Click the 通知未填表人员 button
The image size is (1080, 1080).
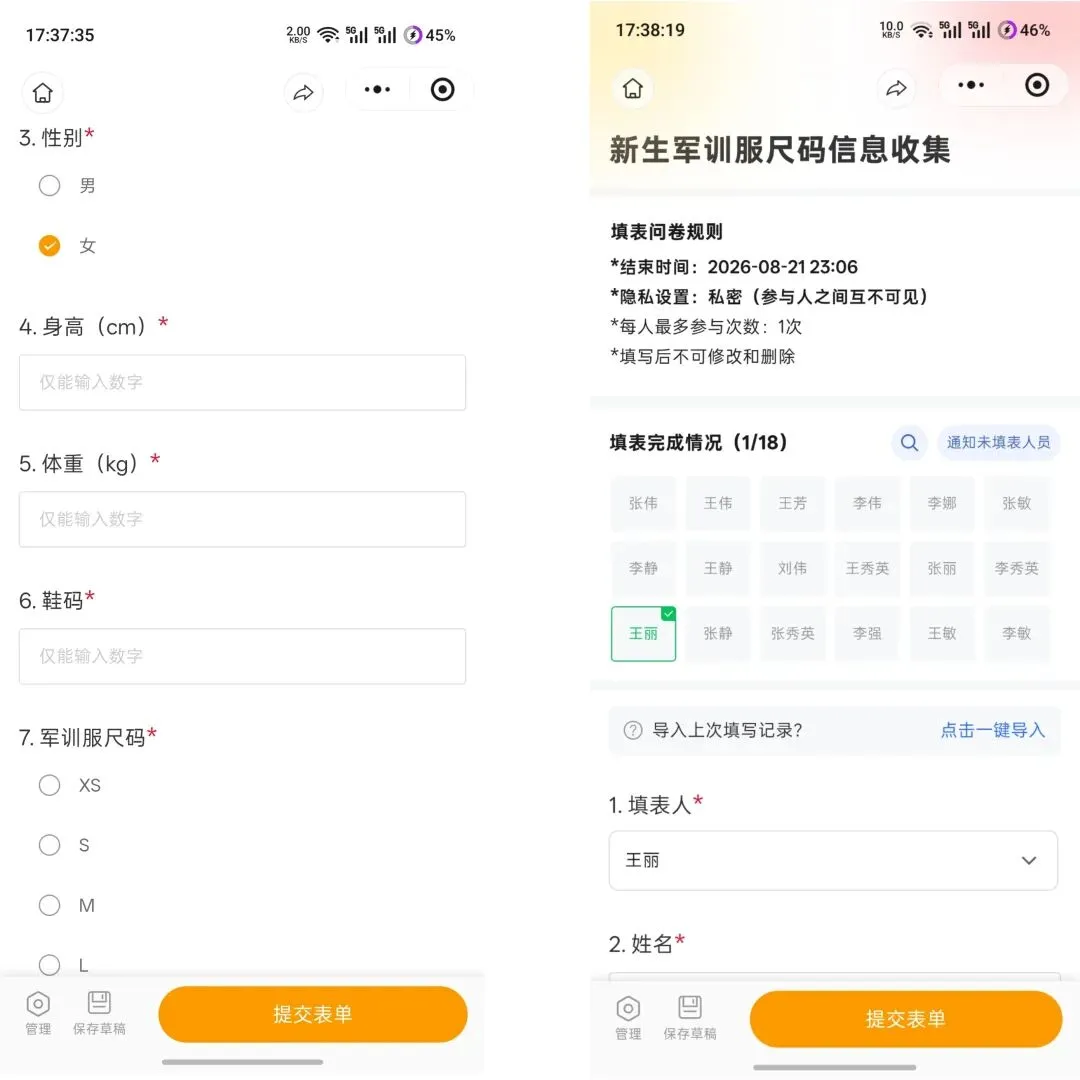point(998,442)
